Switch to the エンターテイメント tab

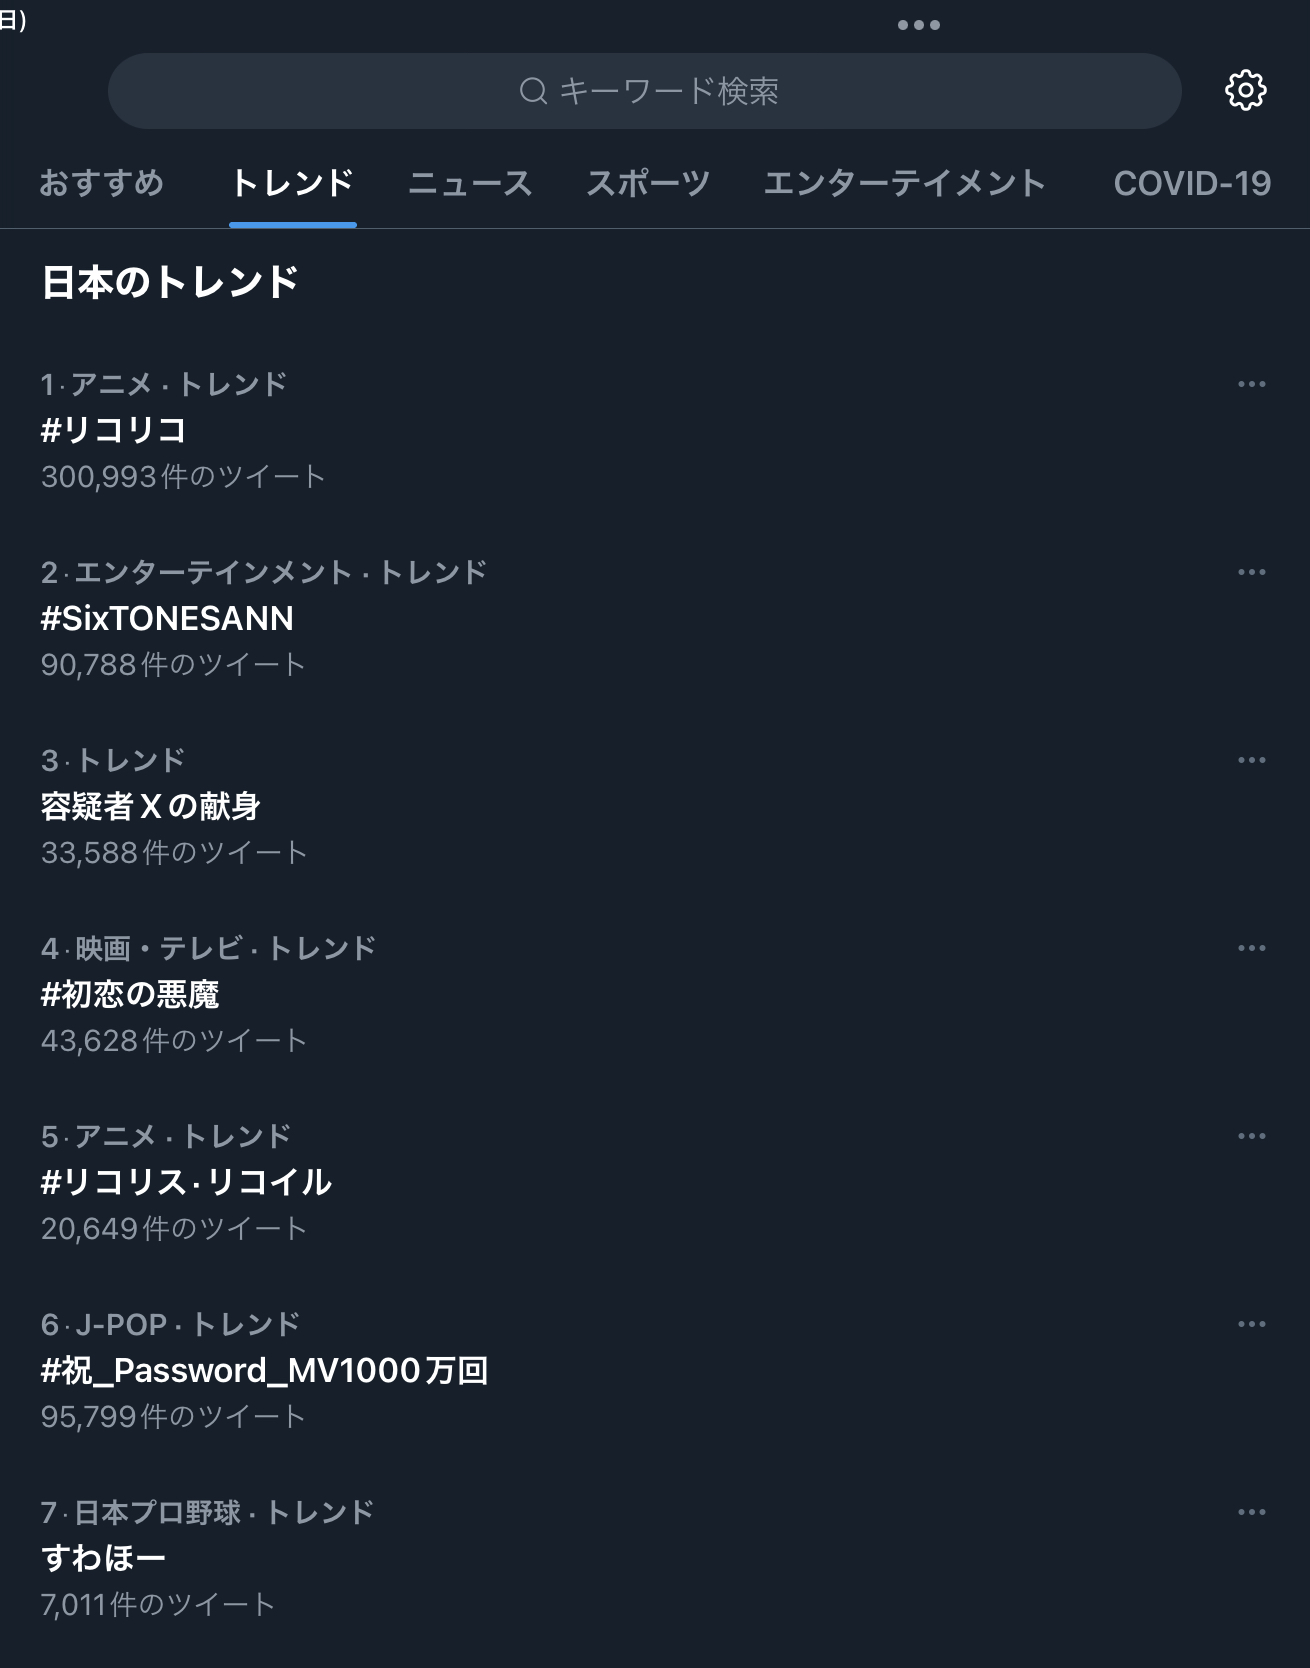tap(905, 183)
